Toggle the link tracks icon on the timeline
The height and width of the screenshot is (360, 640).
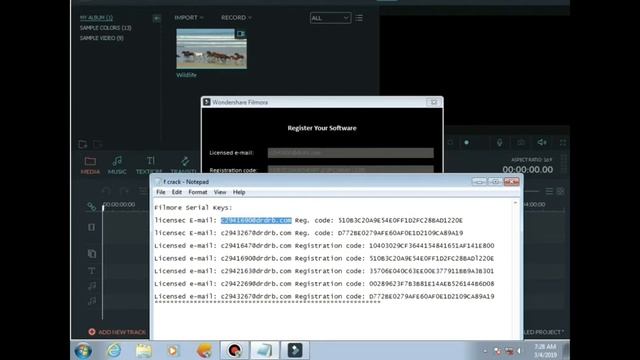point(91,207)
